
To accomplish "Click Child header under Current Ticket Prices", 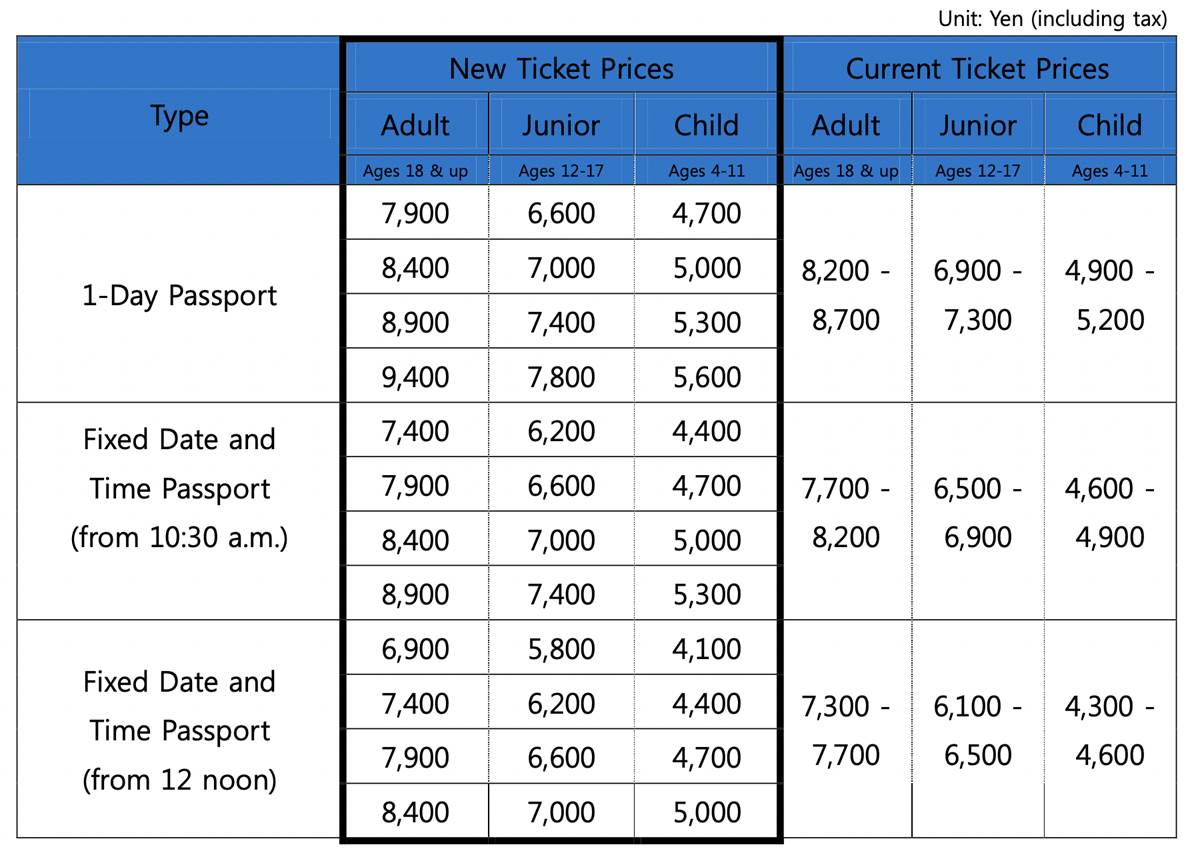I will coord(1109,126).
